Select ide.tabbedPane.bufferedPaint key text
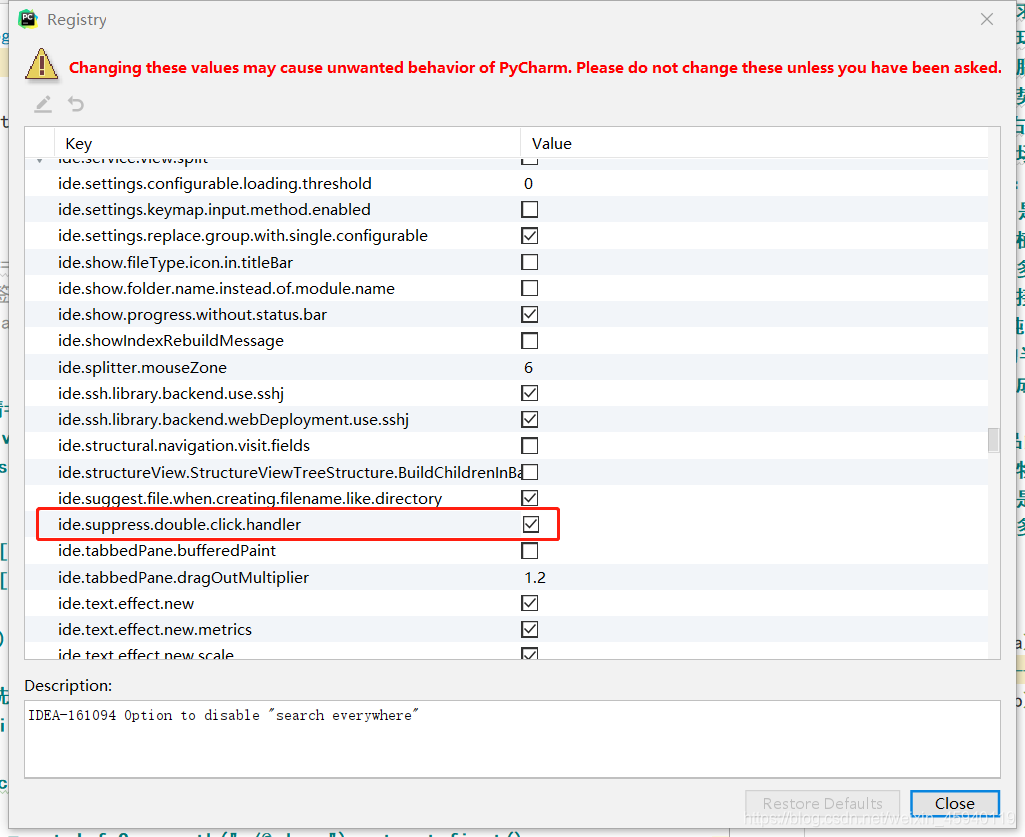 click(167, 551)
